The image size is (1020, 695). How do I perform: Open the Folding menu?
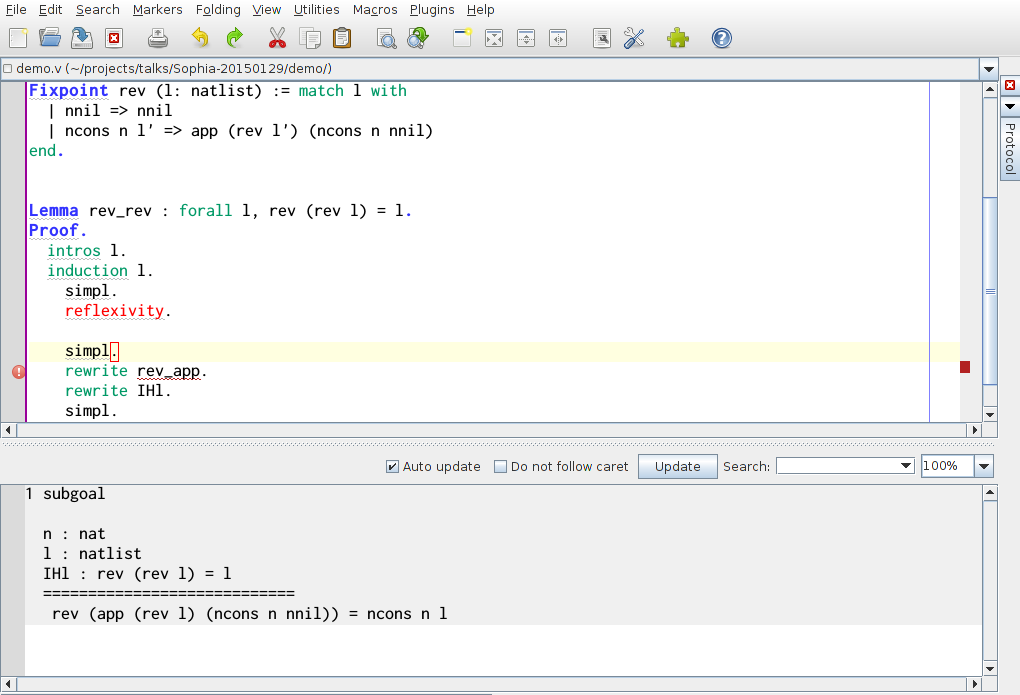(217, 9)
